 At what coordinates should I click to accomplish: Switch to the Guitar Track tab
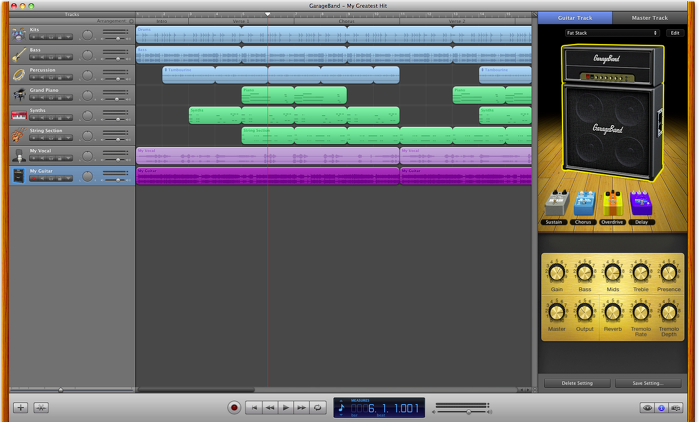(575, 18)
